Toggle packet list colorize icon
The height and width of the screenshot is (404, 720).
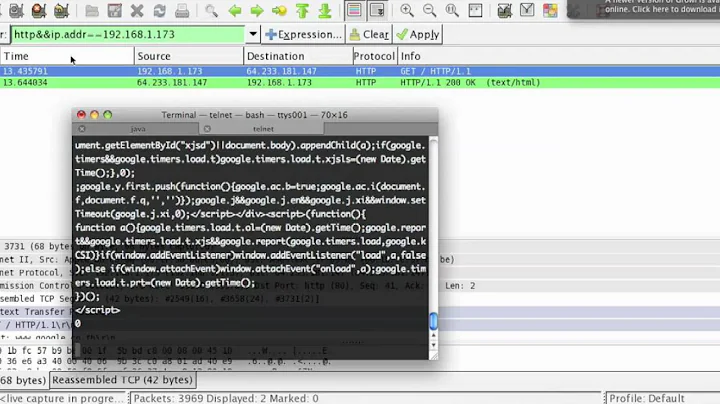(354, 11)
